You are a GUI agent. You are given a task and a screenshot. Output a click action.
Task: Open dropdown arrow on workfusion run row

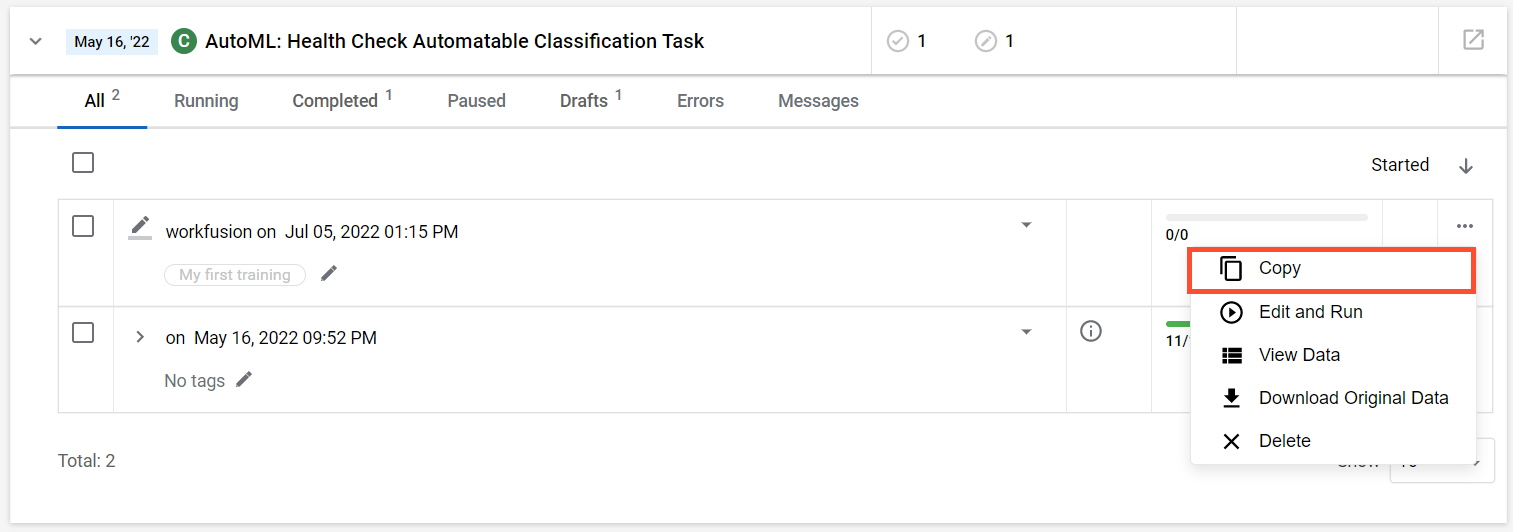[1026, 225]
